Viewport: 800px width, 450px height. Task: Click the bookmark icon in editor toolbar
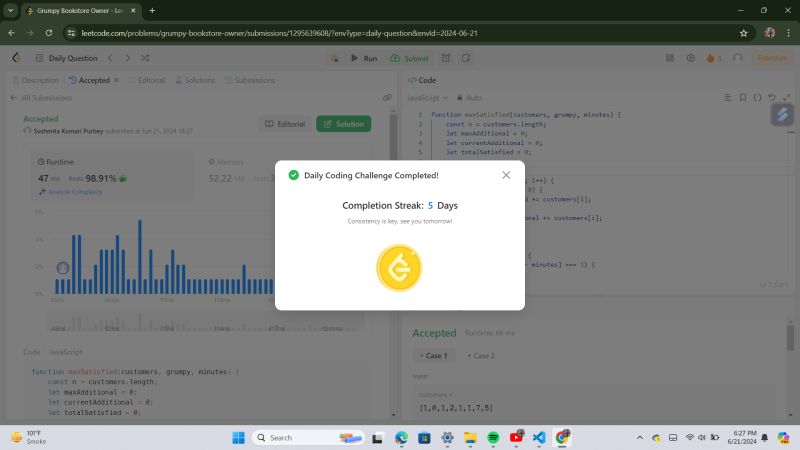coord(743,97)
